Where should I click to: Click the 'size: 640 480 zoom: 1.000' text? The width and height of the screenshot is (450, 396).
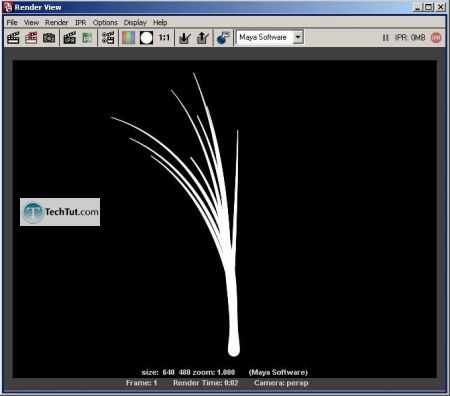coord(188,372)
